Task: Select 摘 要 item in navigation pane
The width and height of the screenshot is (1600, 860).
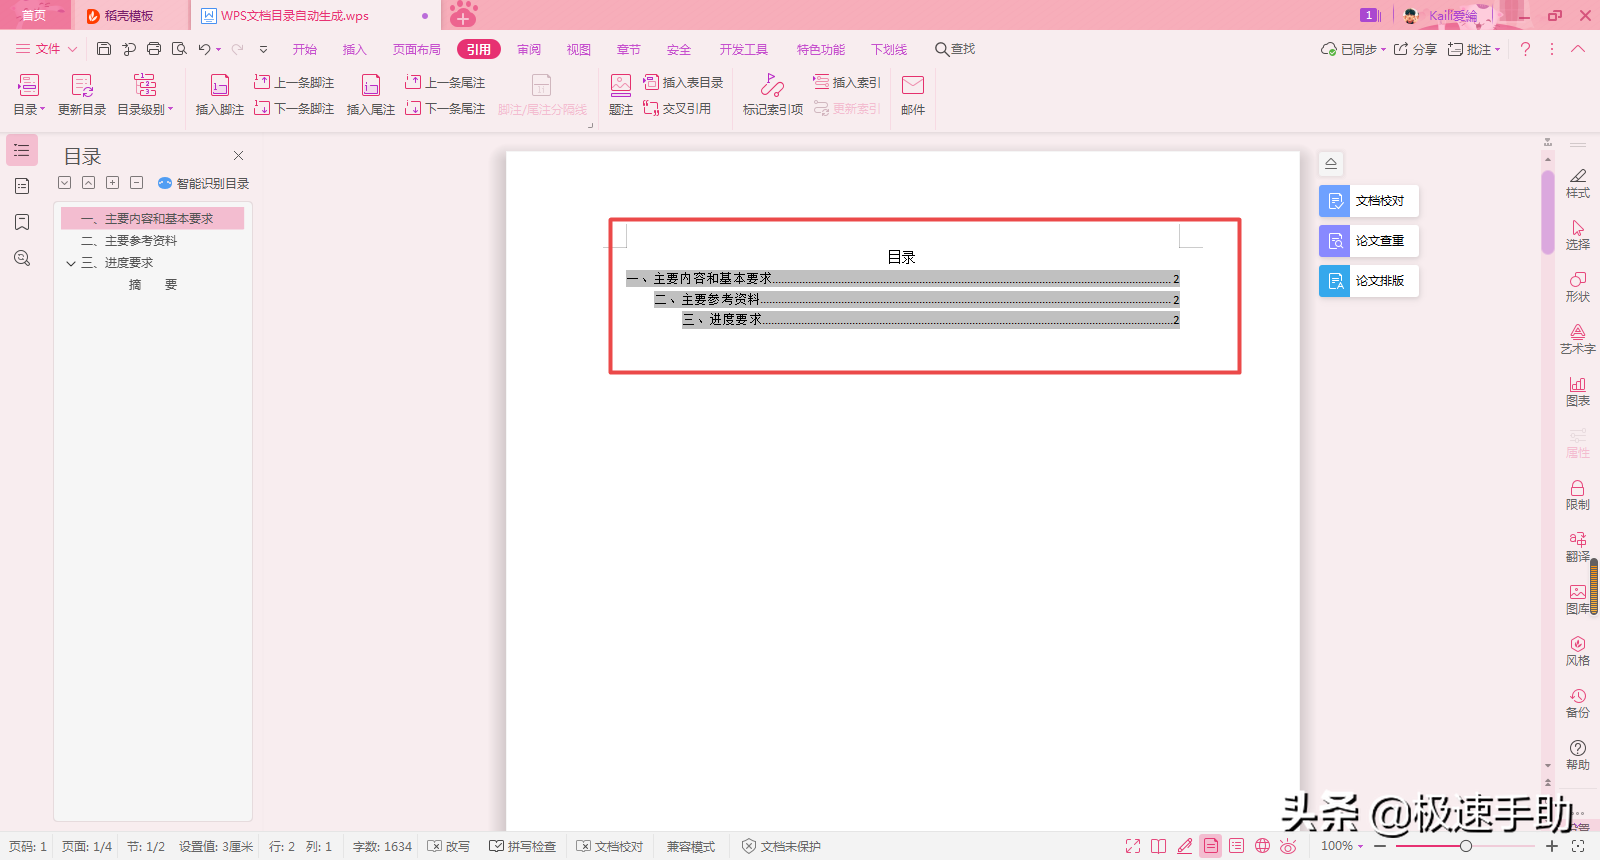Action: tap(153, 285)
